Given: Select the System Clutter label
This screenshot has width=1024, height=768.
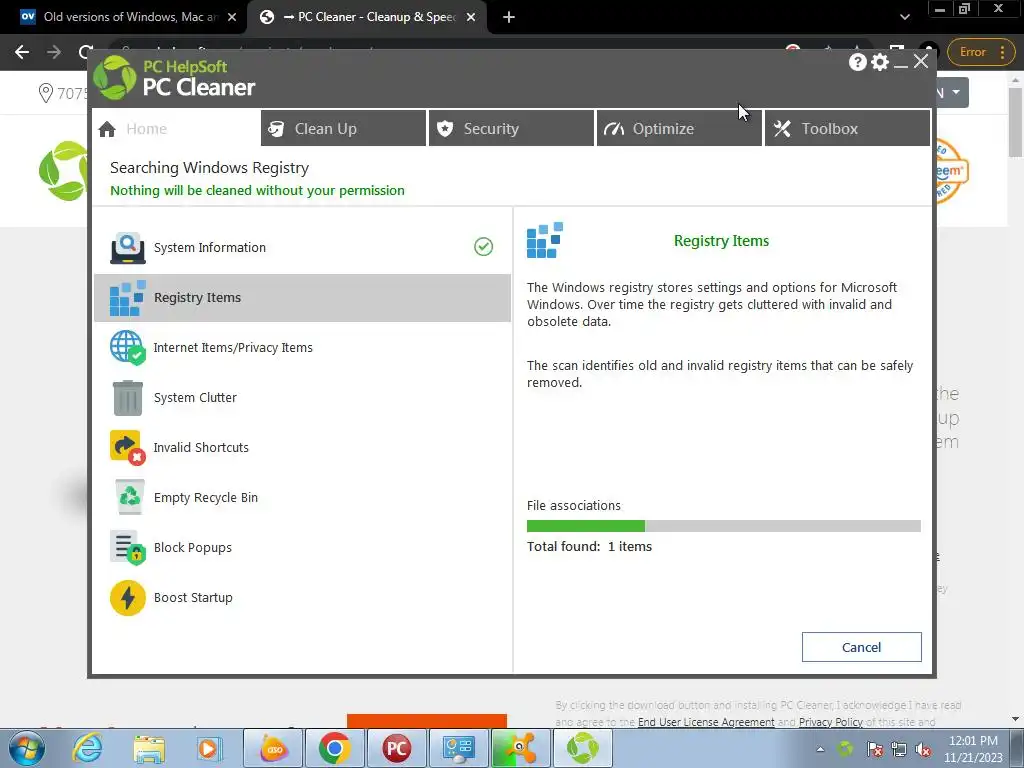Looking at the screenshot, I should [x=195, y=398].
